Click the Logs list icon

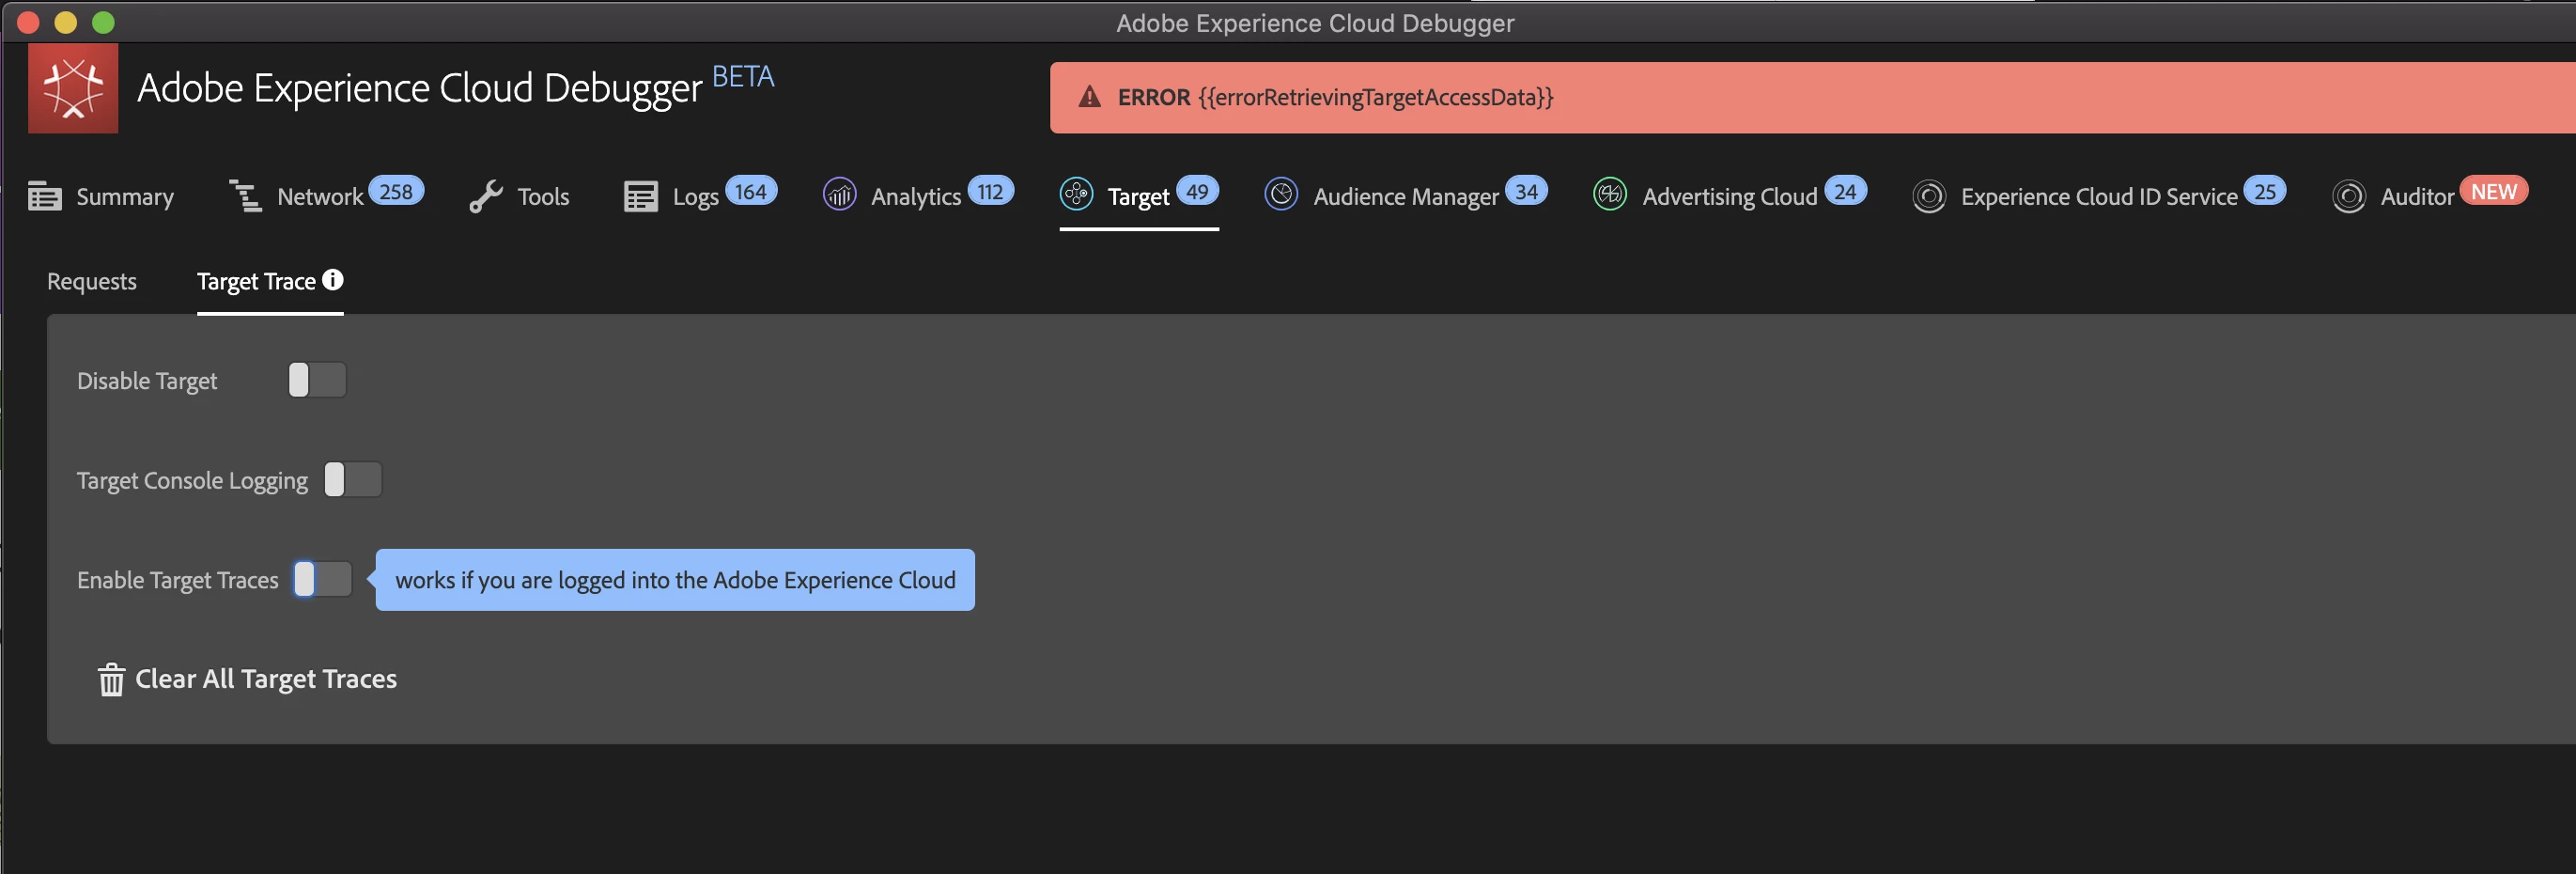click(x=641, y=196)
